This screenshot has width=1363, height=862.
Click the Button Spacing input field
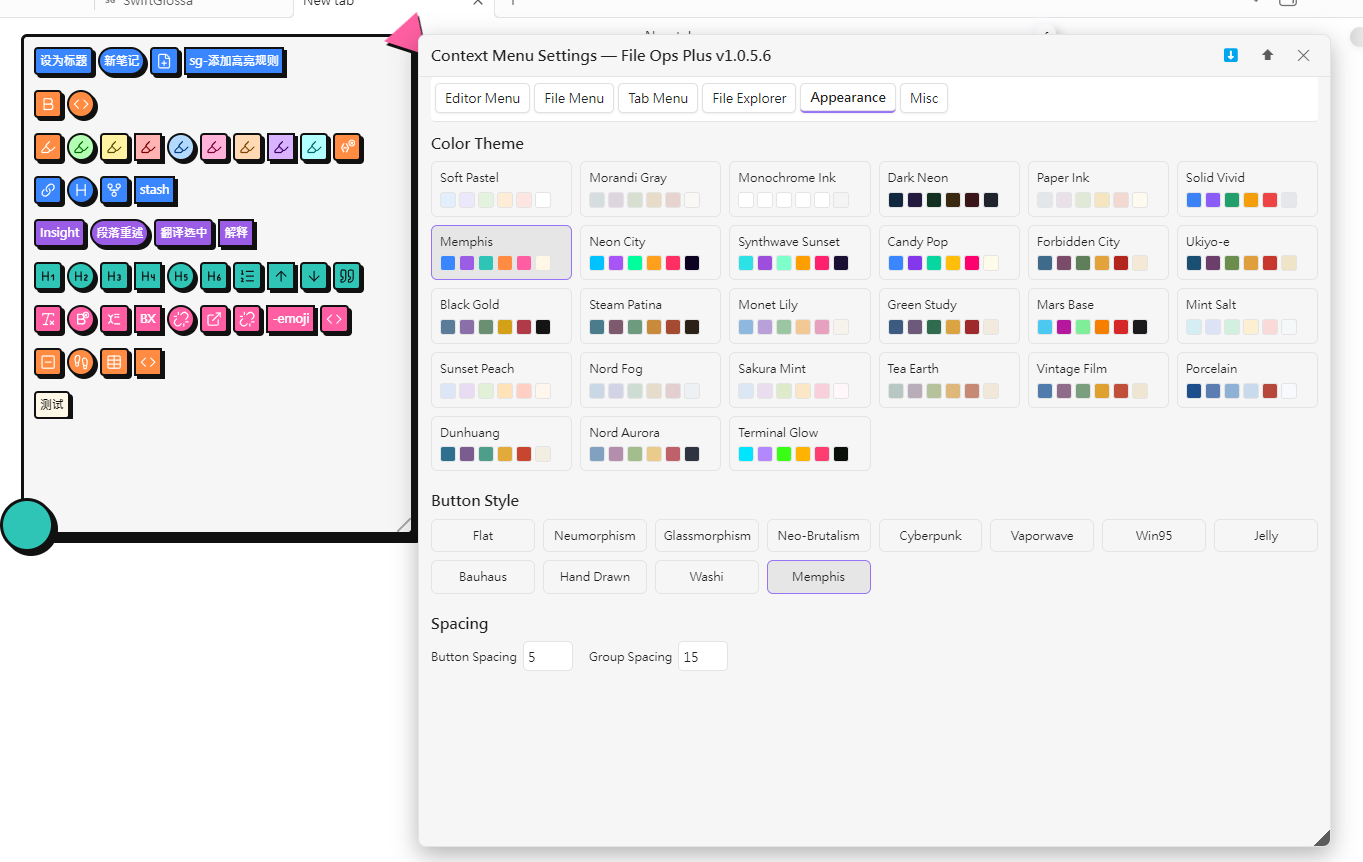(x=548, y=657)
